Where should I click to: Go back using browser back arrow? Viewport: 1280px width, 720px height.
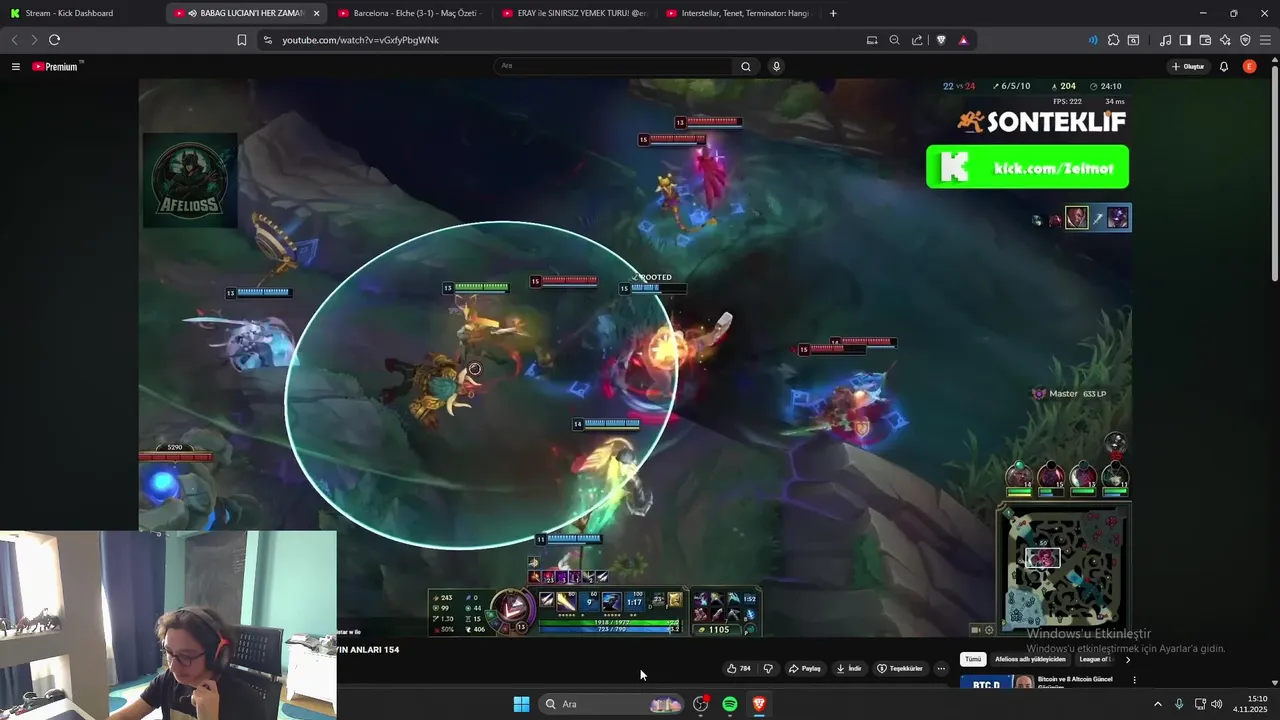tap(14, 40)
